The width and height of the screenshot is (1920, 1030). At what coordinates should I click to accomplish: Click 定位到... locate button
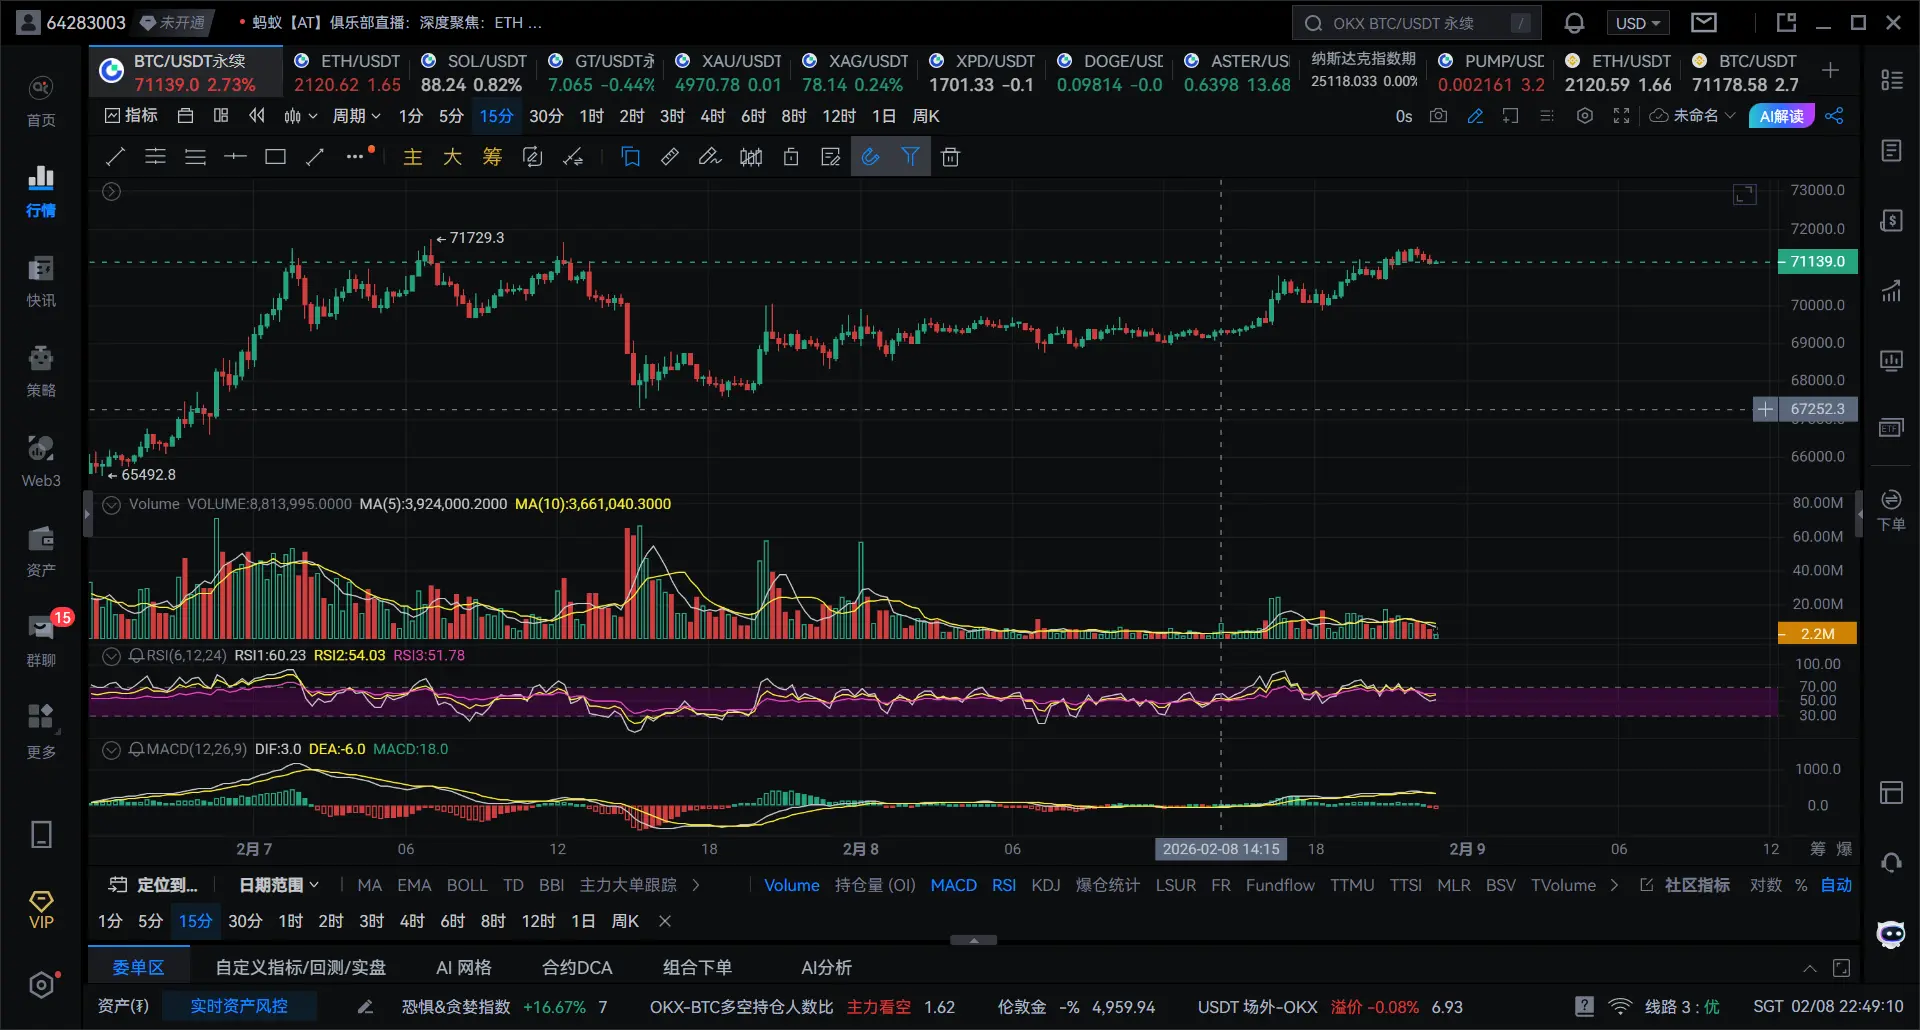(x=154, y=885)
